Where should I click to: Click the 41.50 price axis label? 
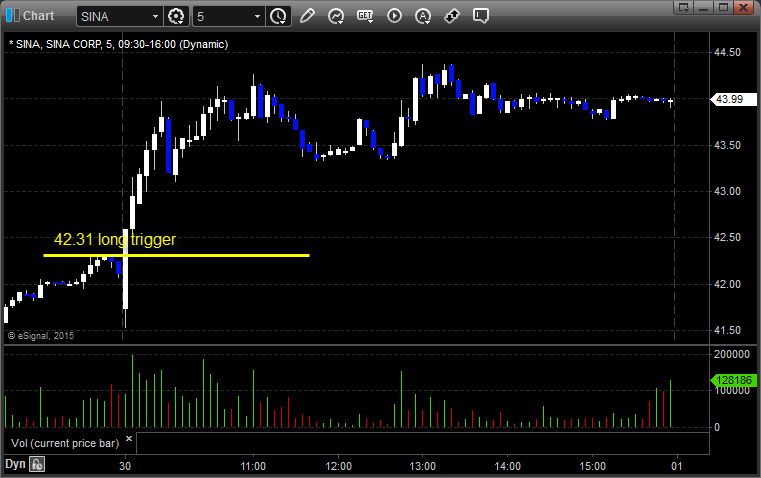coord(728,330)
